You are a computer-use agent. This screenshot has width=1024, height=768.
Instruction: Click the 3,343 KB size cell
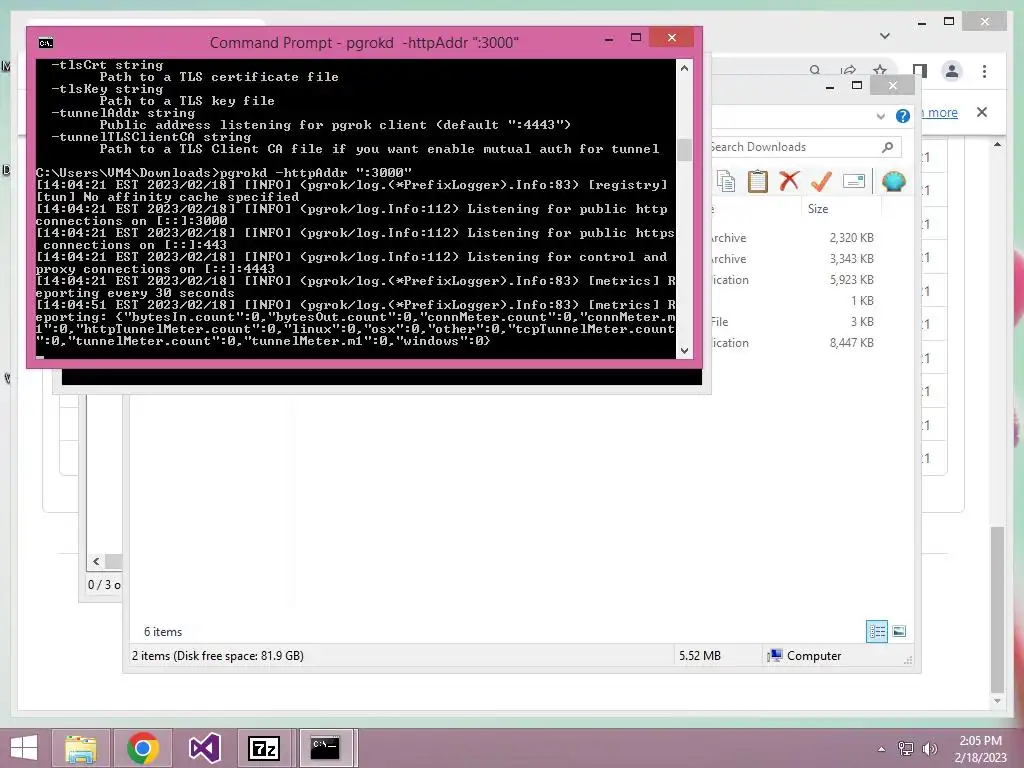[x=852, y=259]
